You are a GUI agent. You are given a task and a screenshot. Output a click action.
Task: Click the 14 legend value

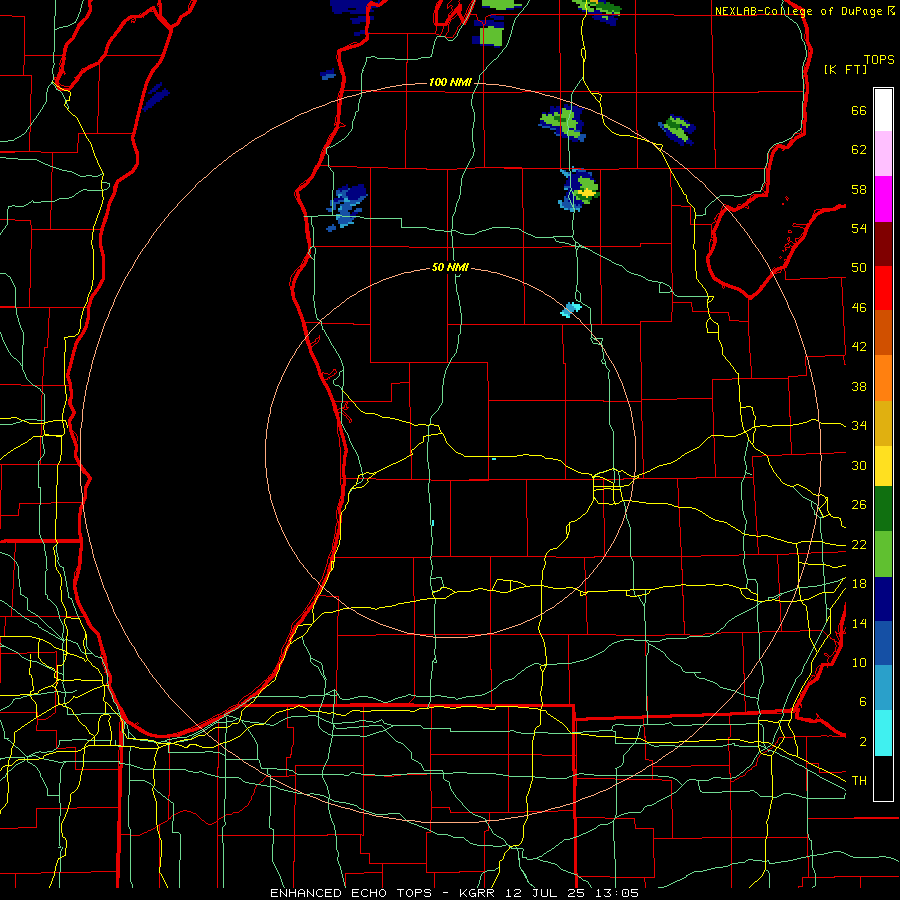859,623
